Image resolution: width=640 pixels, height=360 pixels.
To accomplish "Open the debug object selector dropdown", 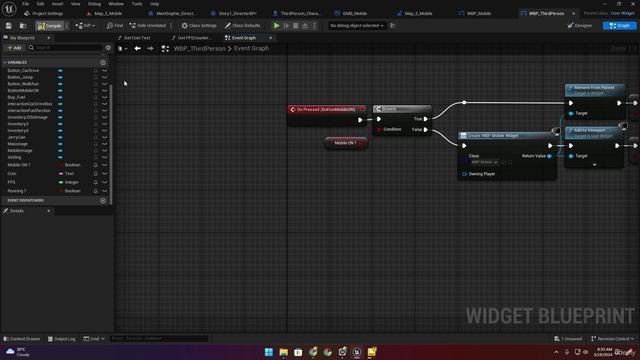I will (357, 26).
